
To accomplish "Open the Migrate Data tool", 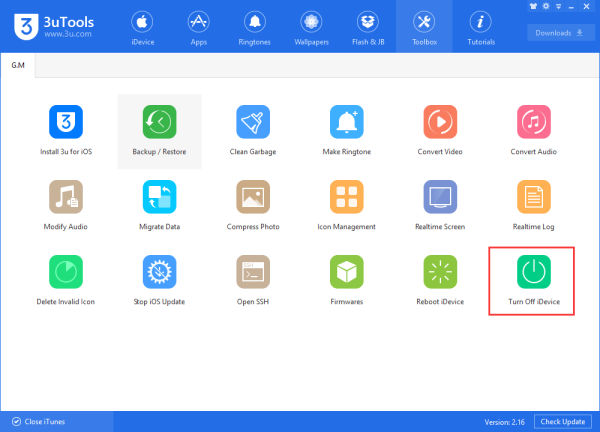I will pos(159,197).
